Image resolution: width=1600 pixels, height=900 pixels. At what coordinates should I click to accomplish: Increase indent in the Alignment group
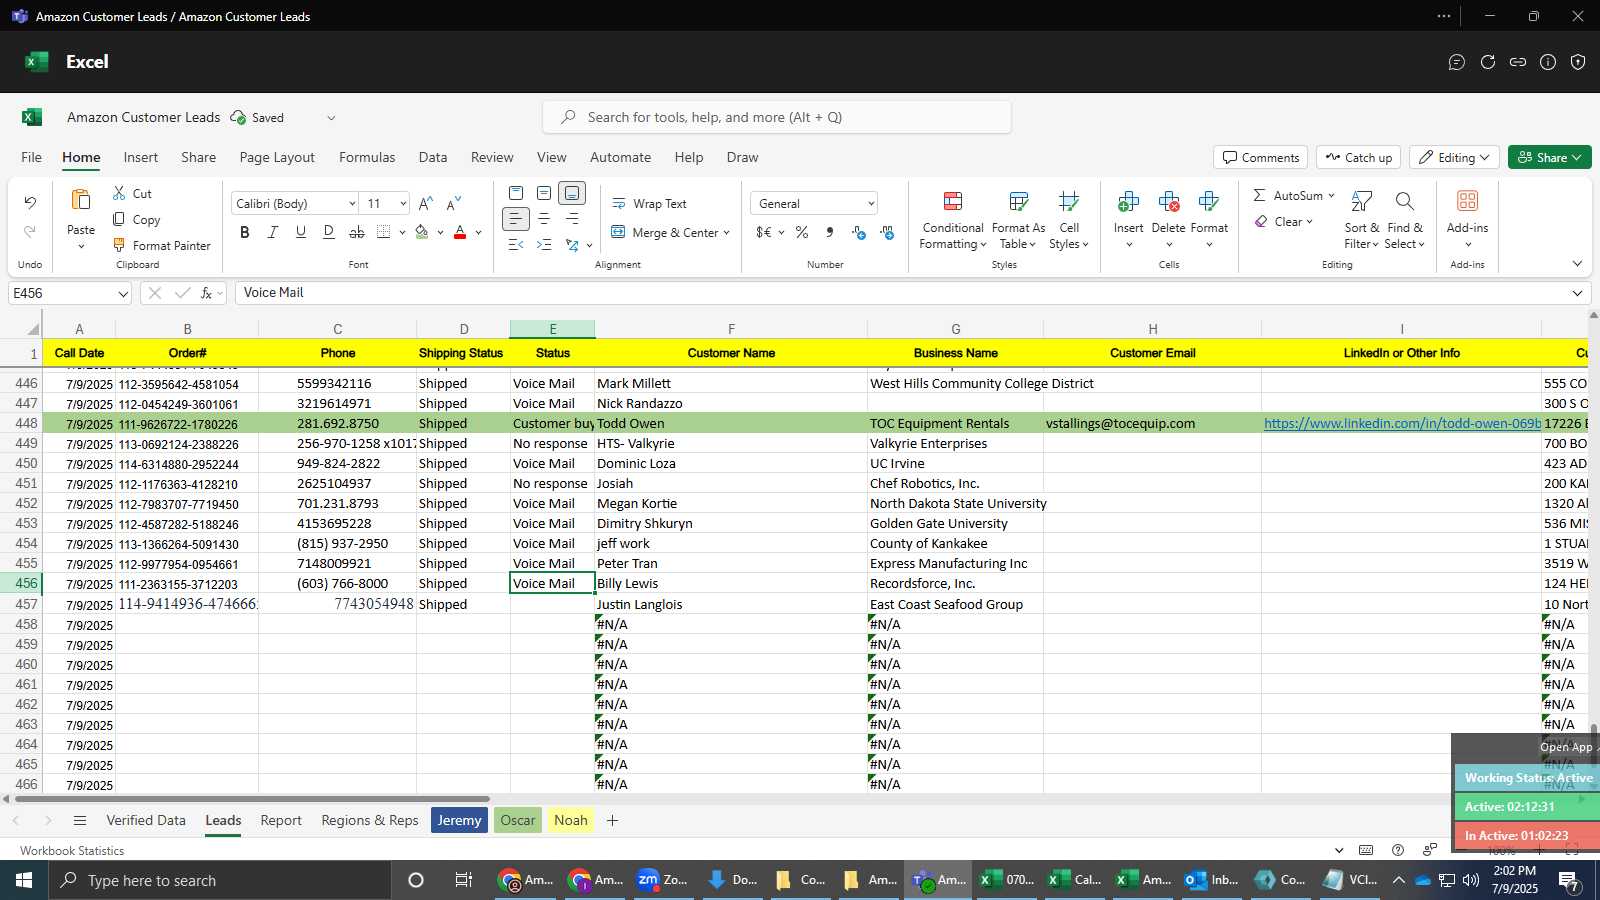pyautogui.click(x=544, y=245)
